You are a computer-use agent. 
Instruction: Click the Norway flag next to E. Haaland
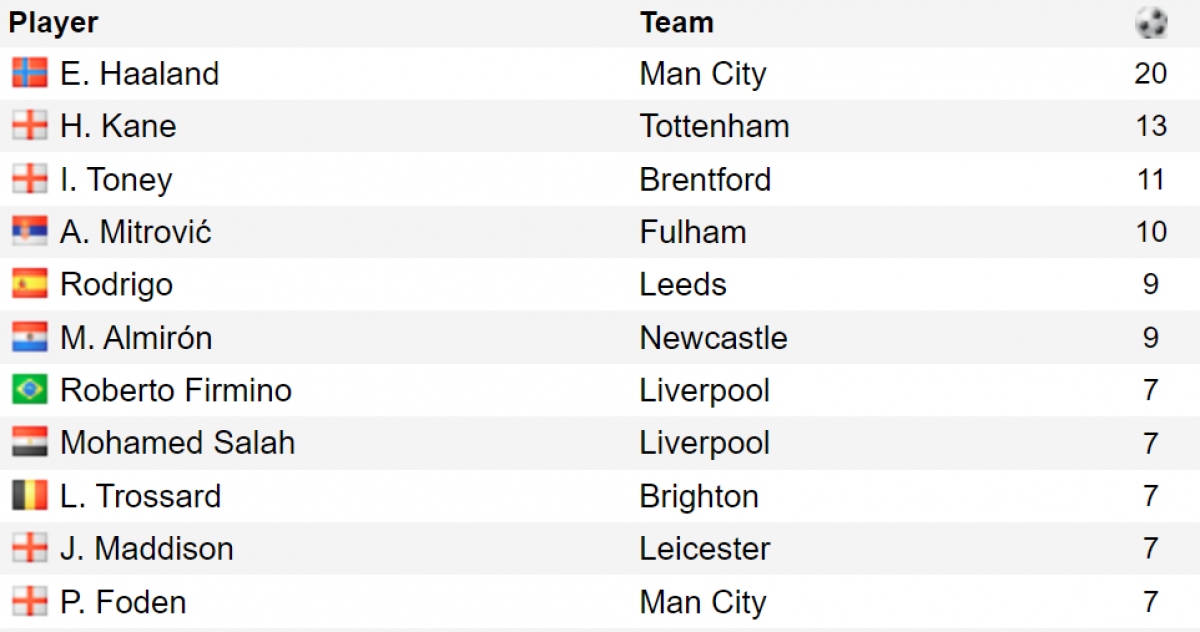click(x=30, y=73)
